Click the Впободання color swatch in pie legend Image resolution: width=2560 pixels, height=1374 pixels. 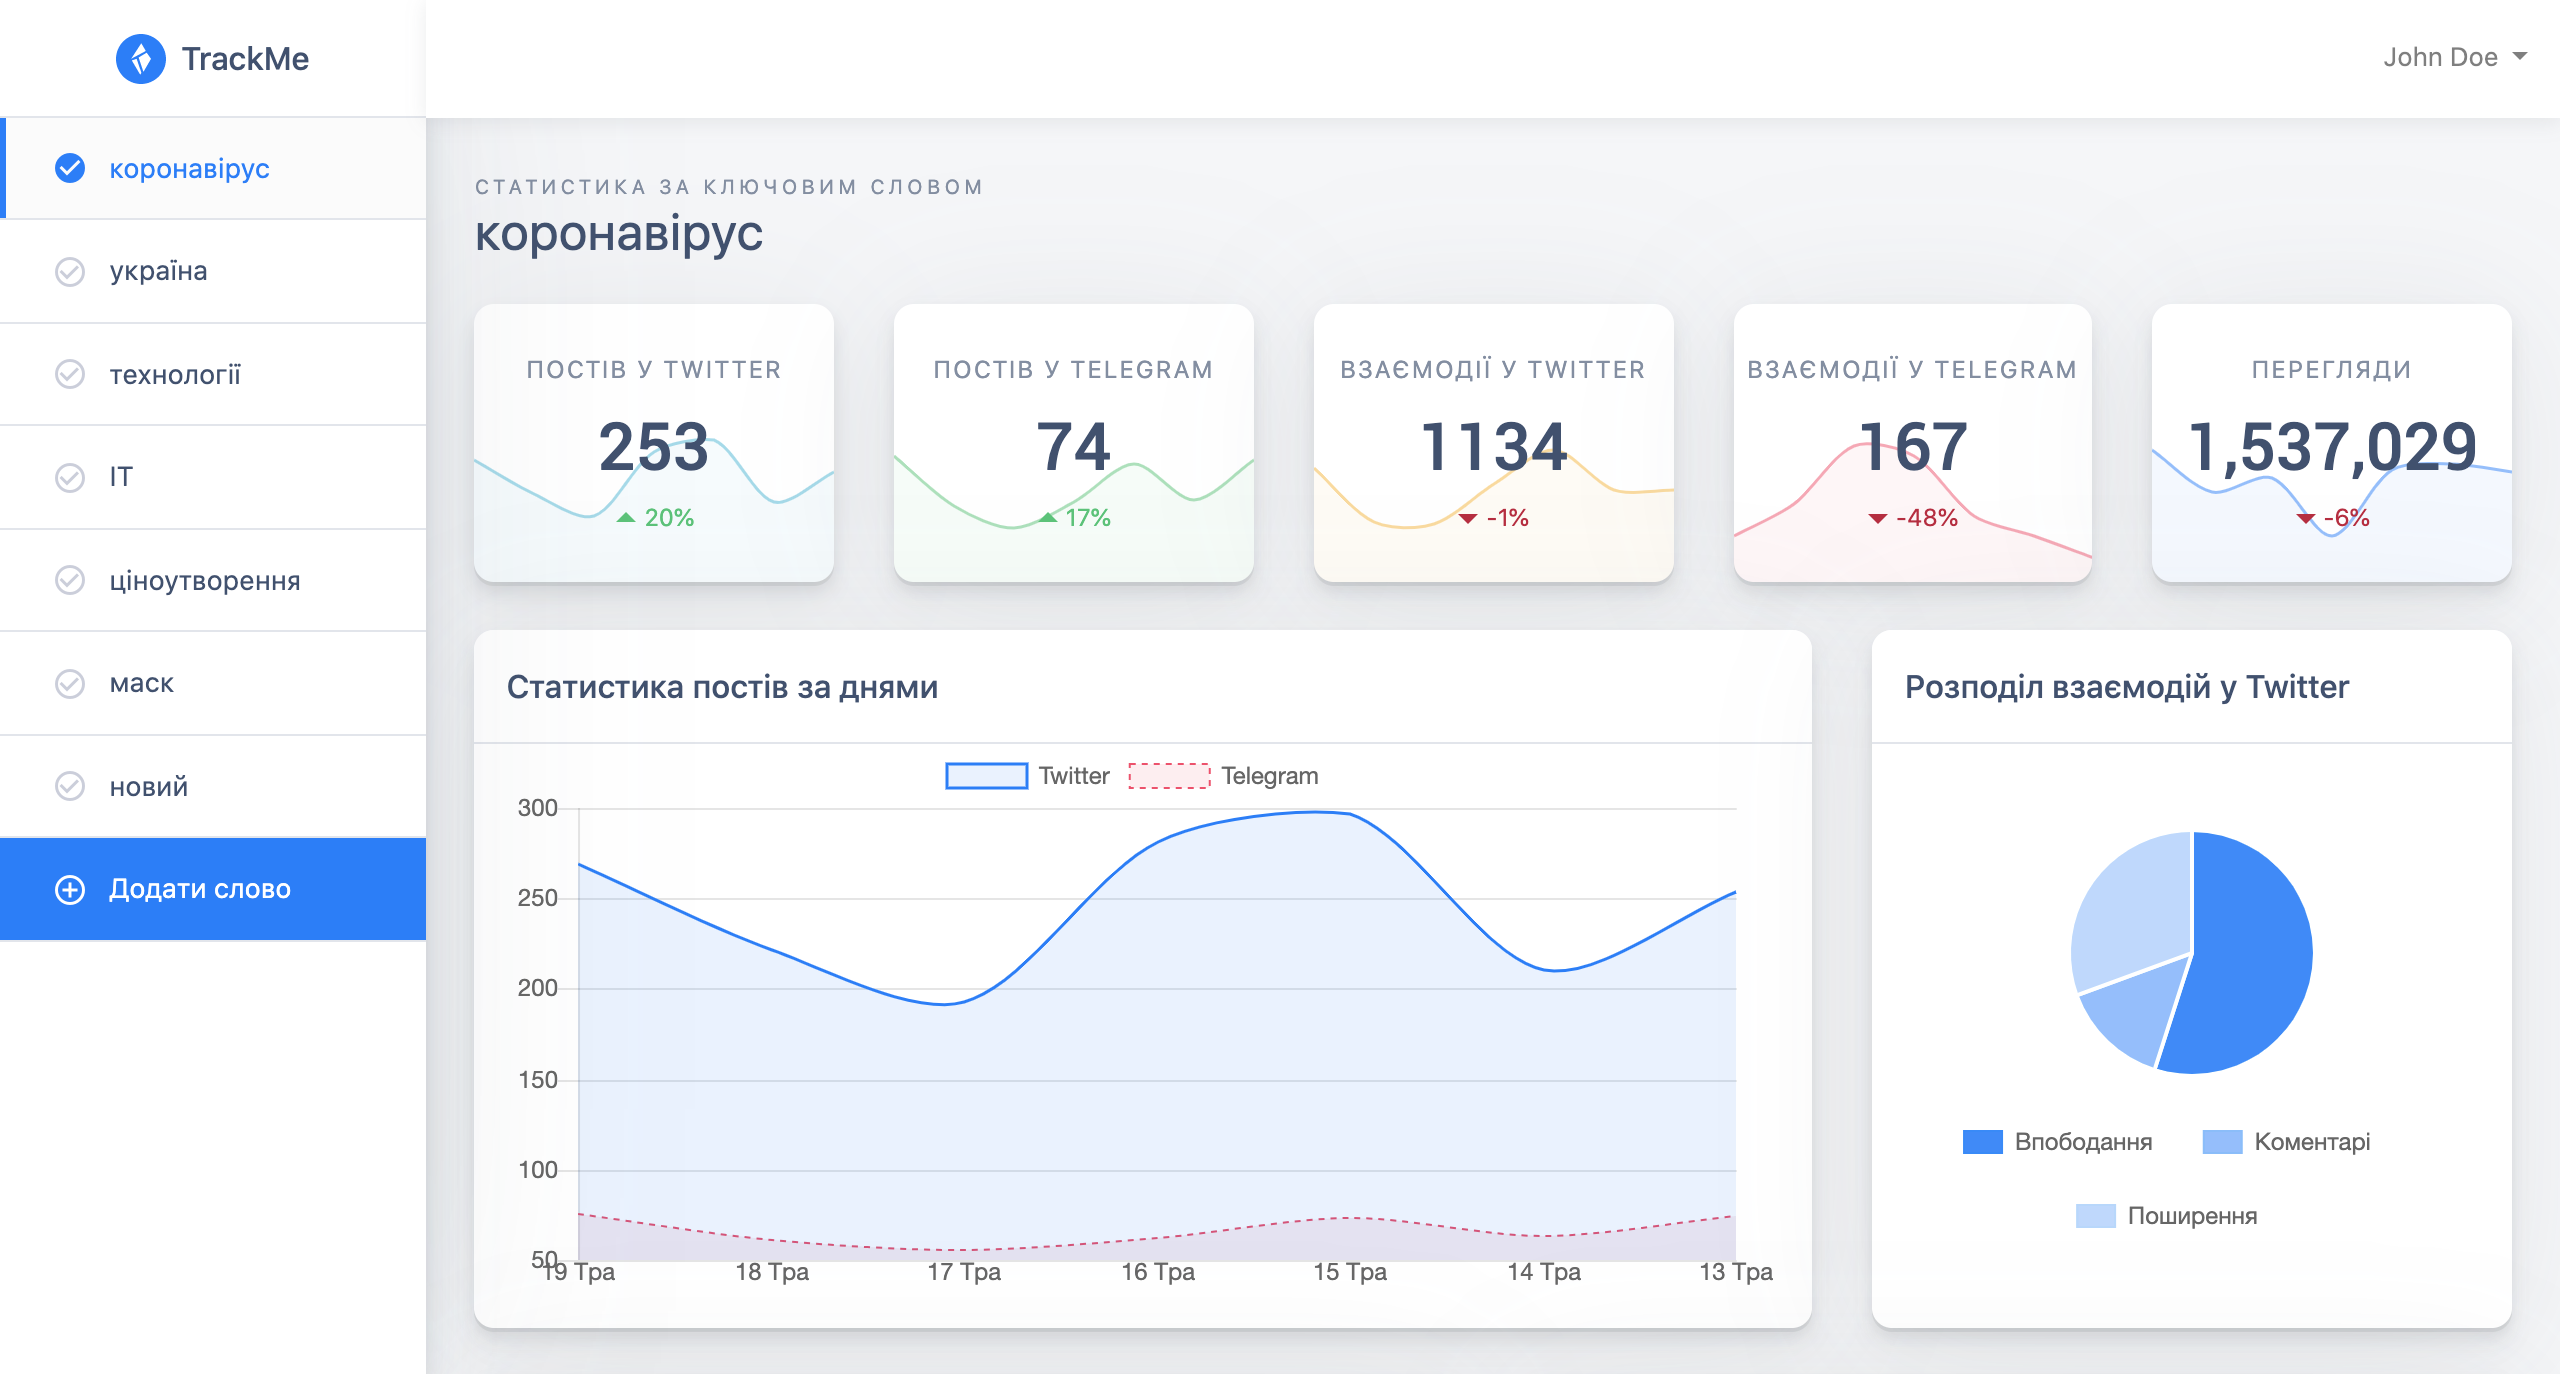[x=1985, y=1141]
